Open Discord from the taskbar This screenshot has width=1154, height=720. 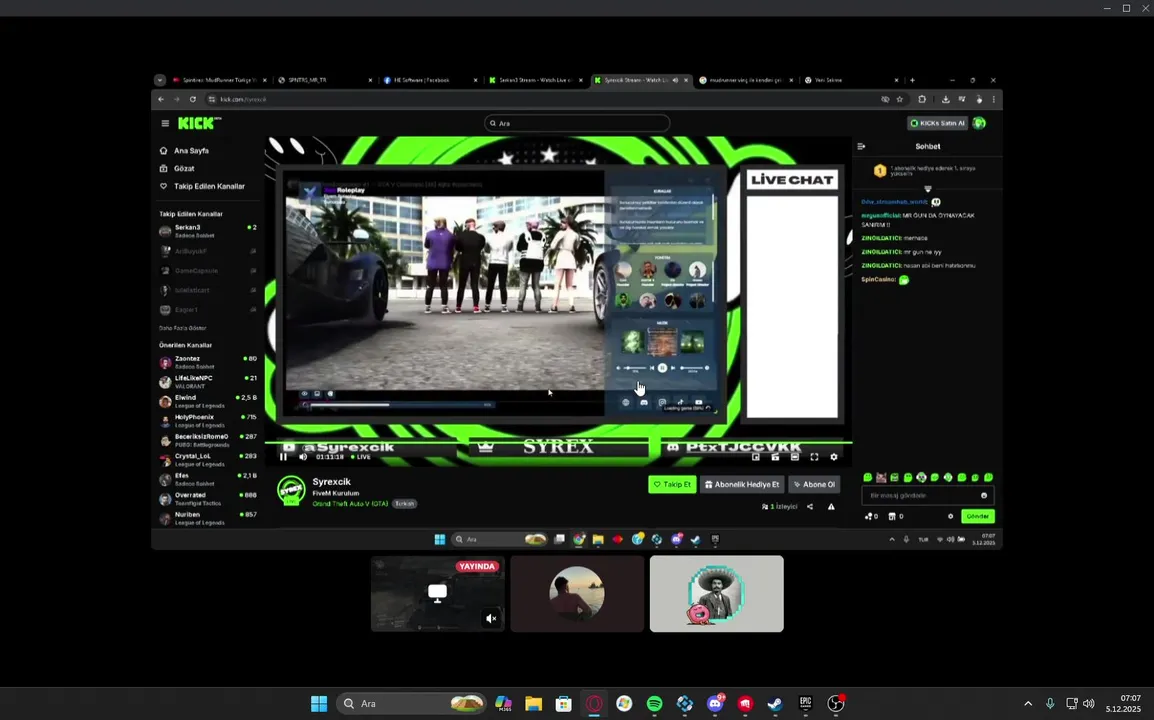(x=715, y=704)
